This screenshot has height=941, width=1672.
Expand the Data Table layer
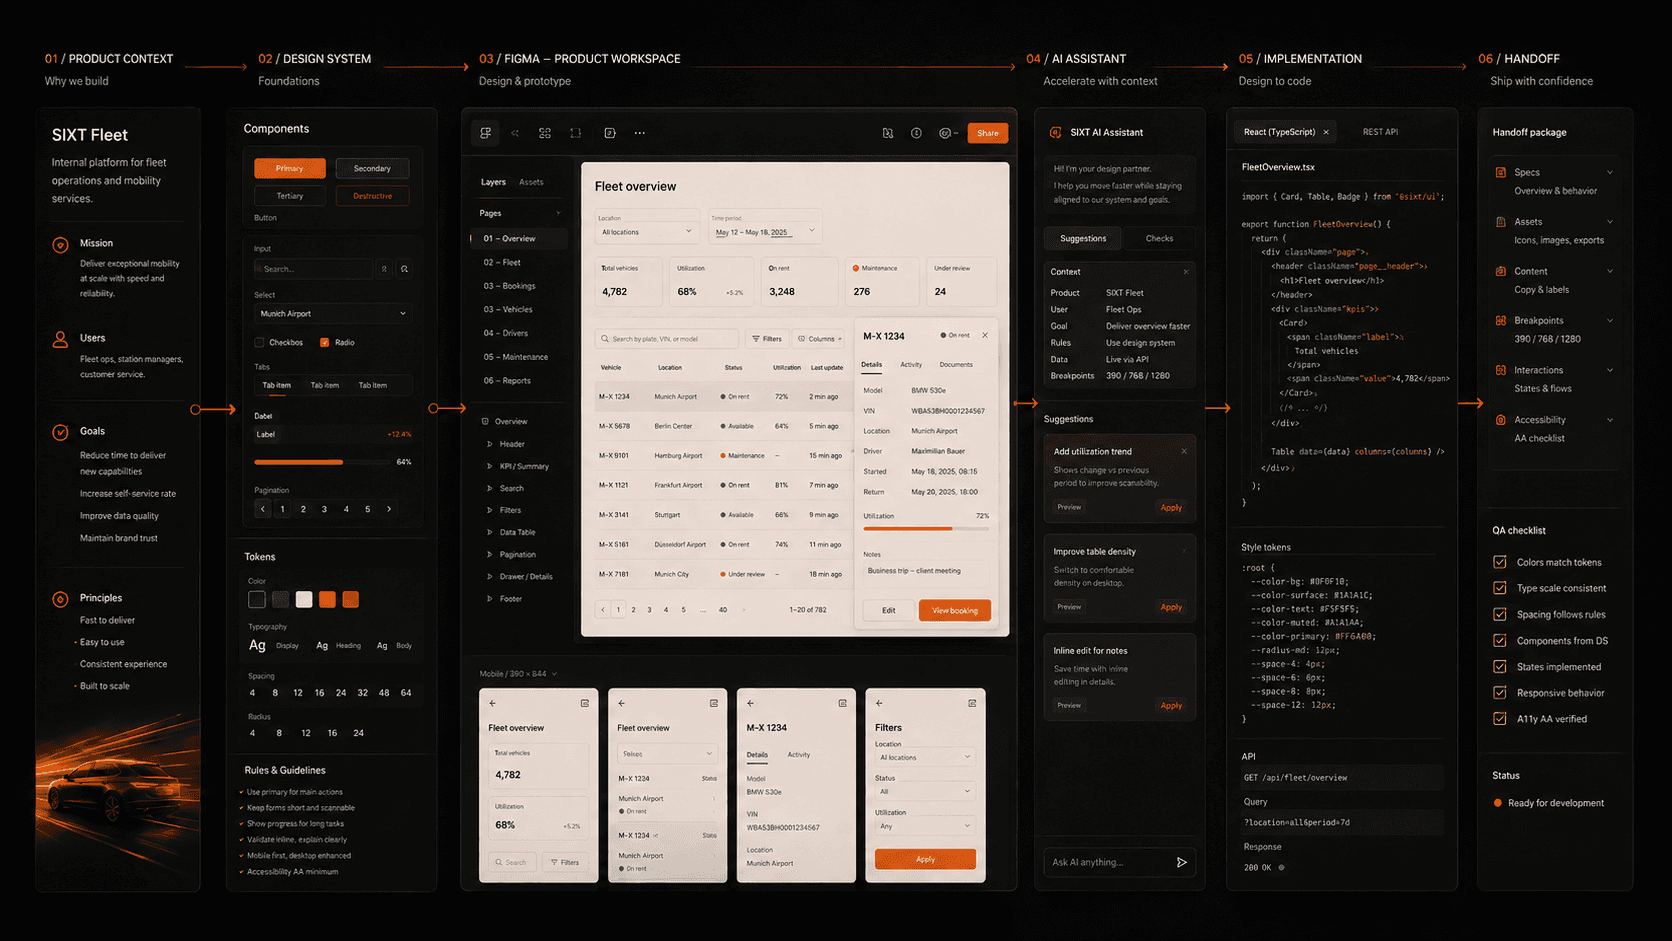tap(489, 532)
